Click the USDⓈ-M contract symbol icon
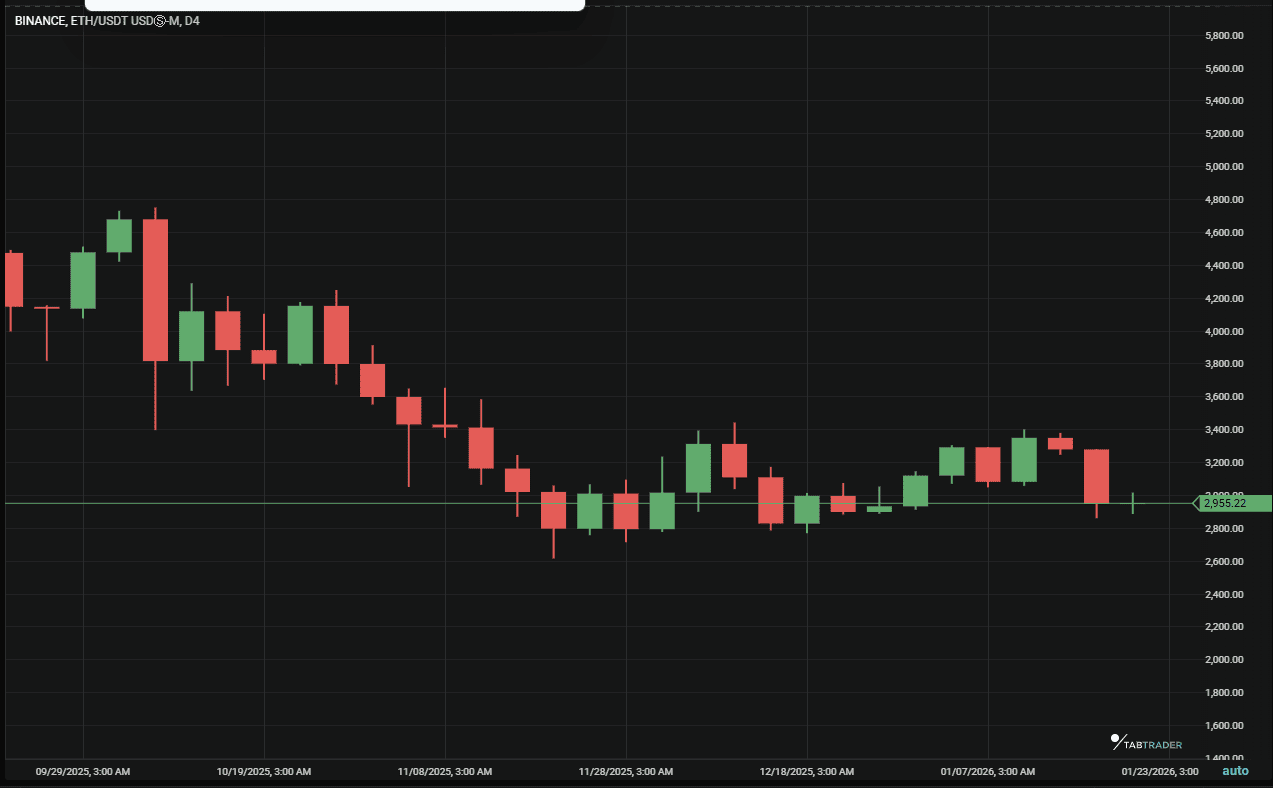The height and width of the screenshot is (788, 1273). [x=157, y=19]
